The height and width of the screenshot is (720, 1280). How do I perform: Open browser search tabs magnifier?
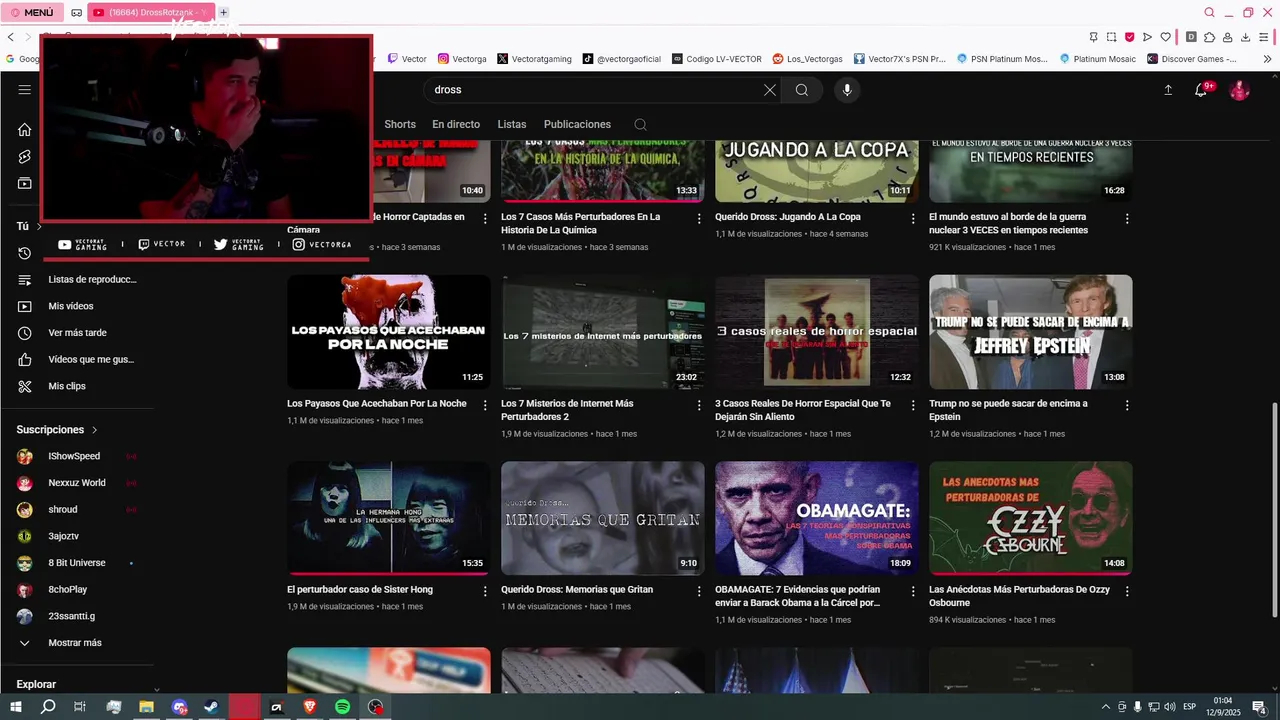pyautogui.click(x=1209, y=13)
